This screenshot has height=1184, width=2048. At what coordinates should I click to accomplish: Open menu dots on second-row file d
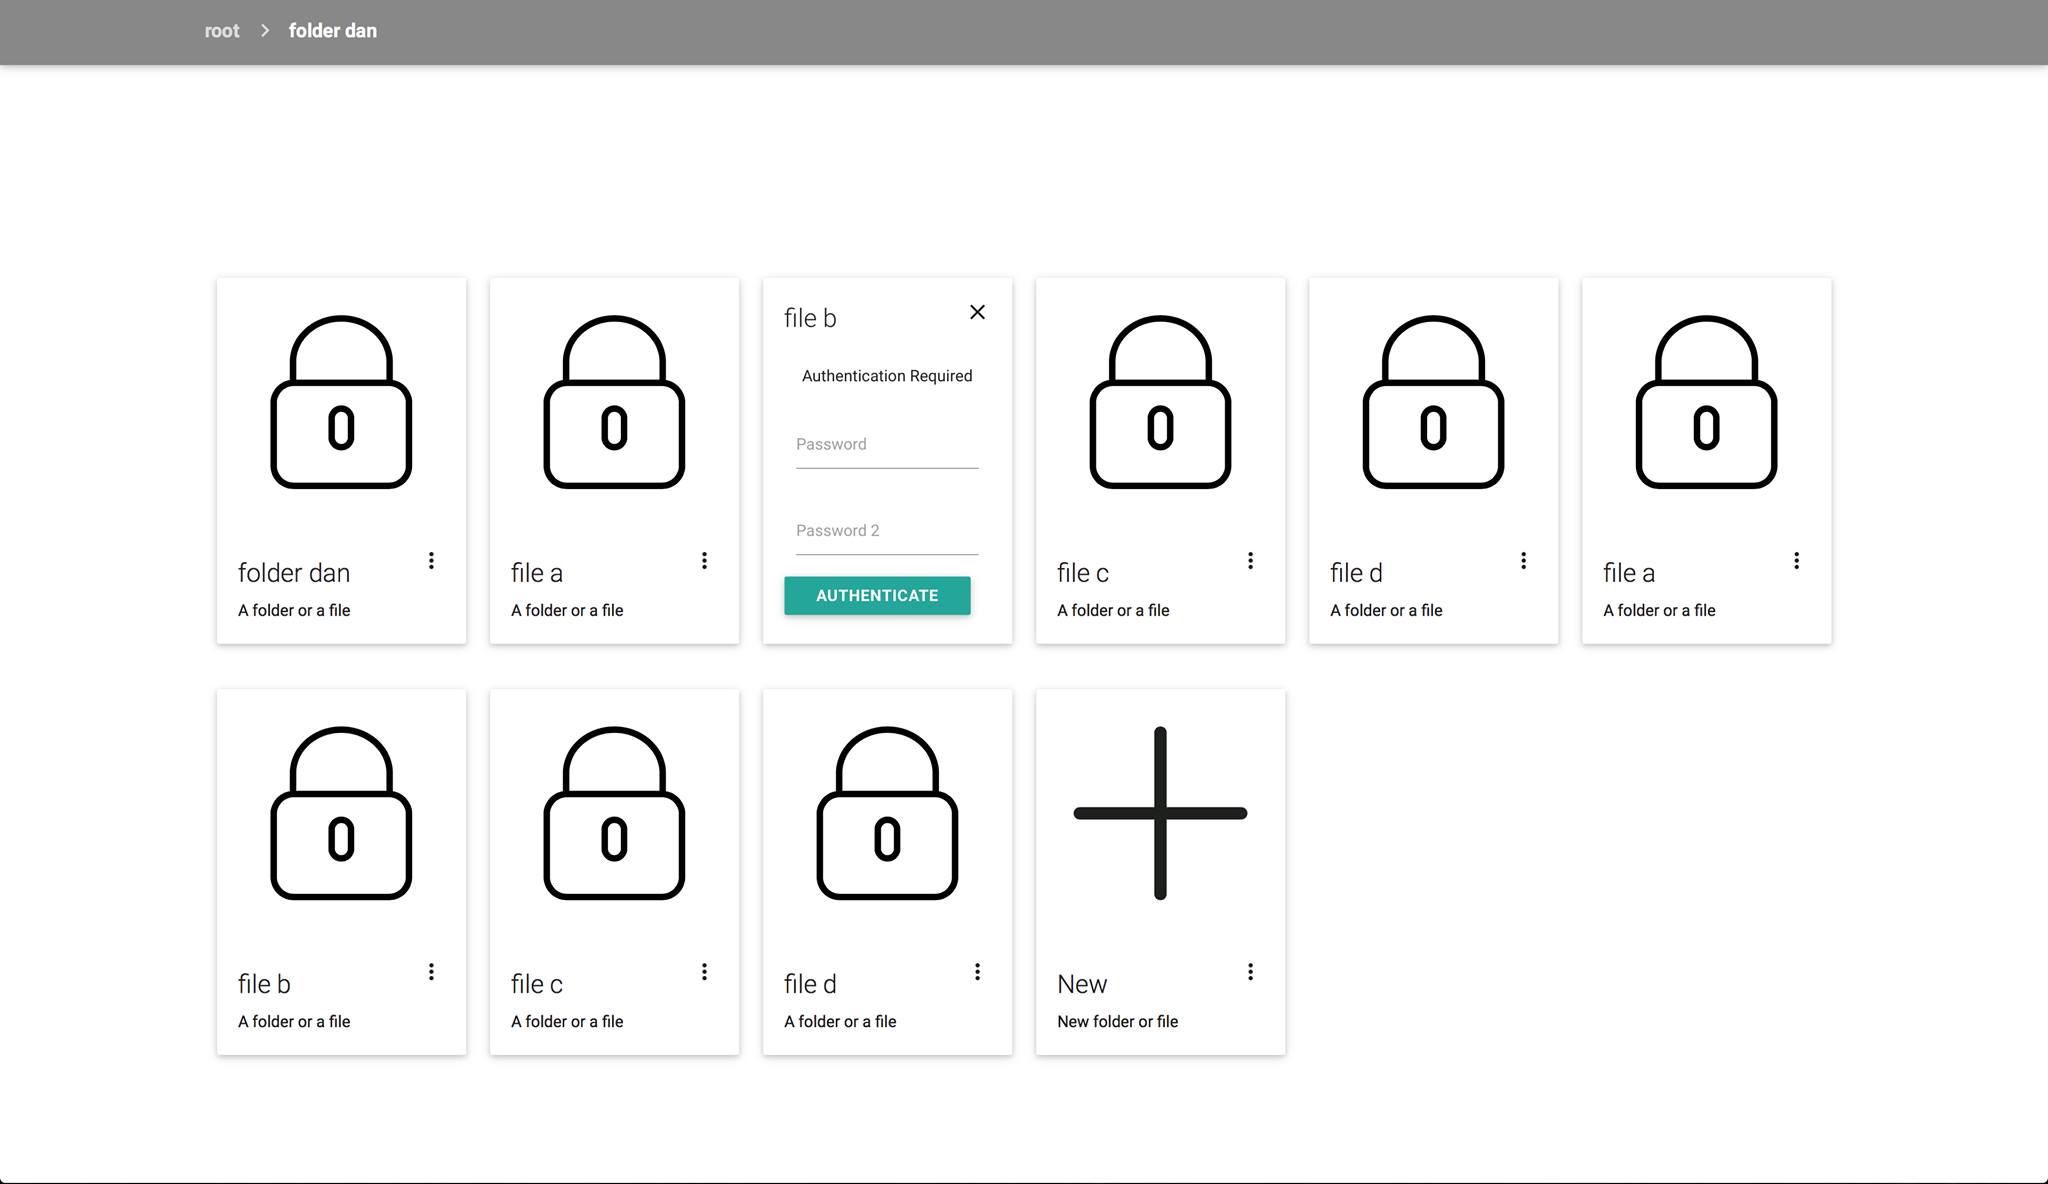coord(977,972)
